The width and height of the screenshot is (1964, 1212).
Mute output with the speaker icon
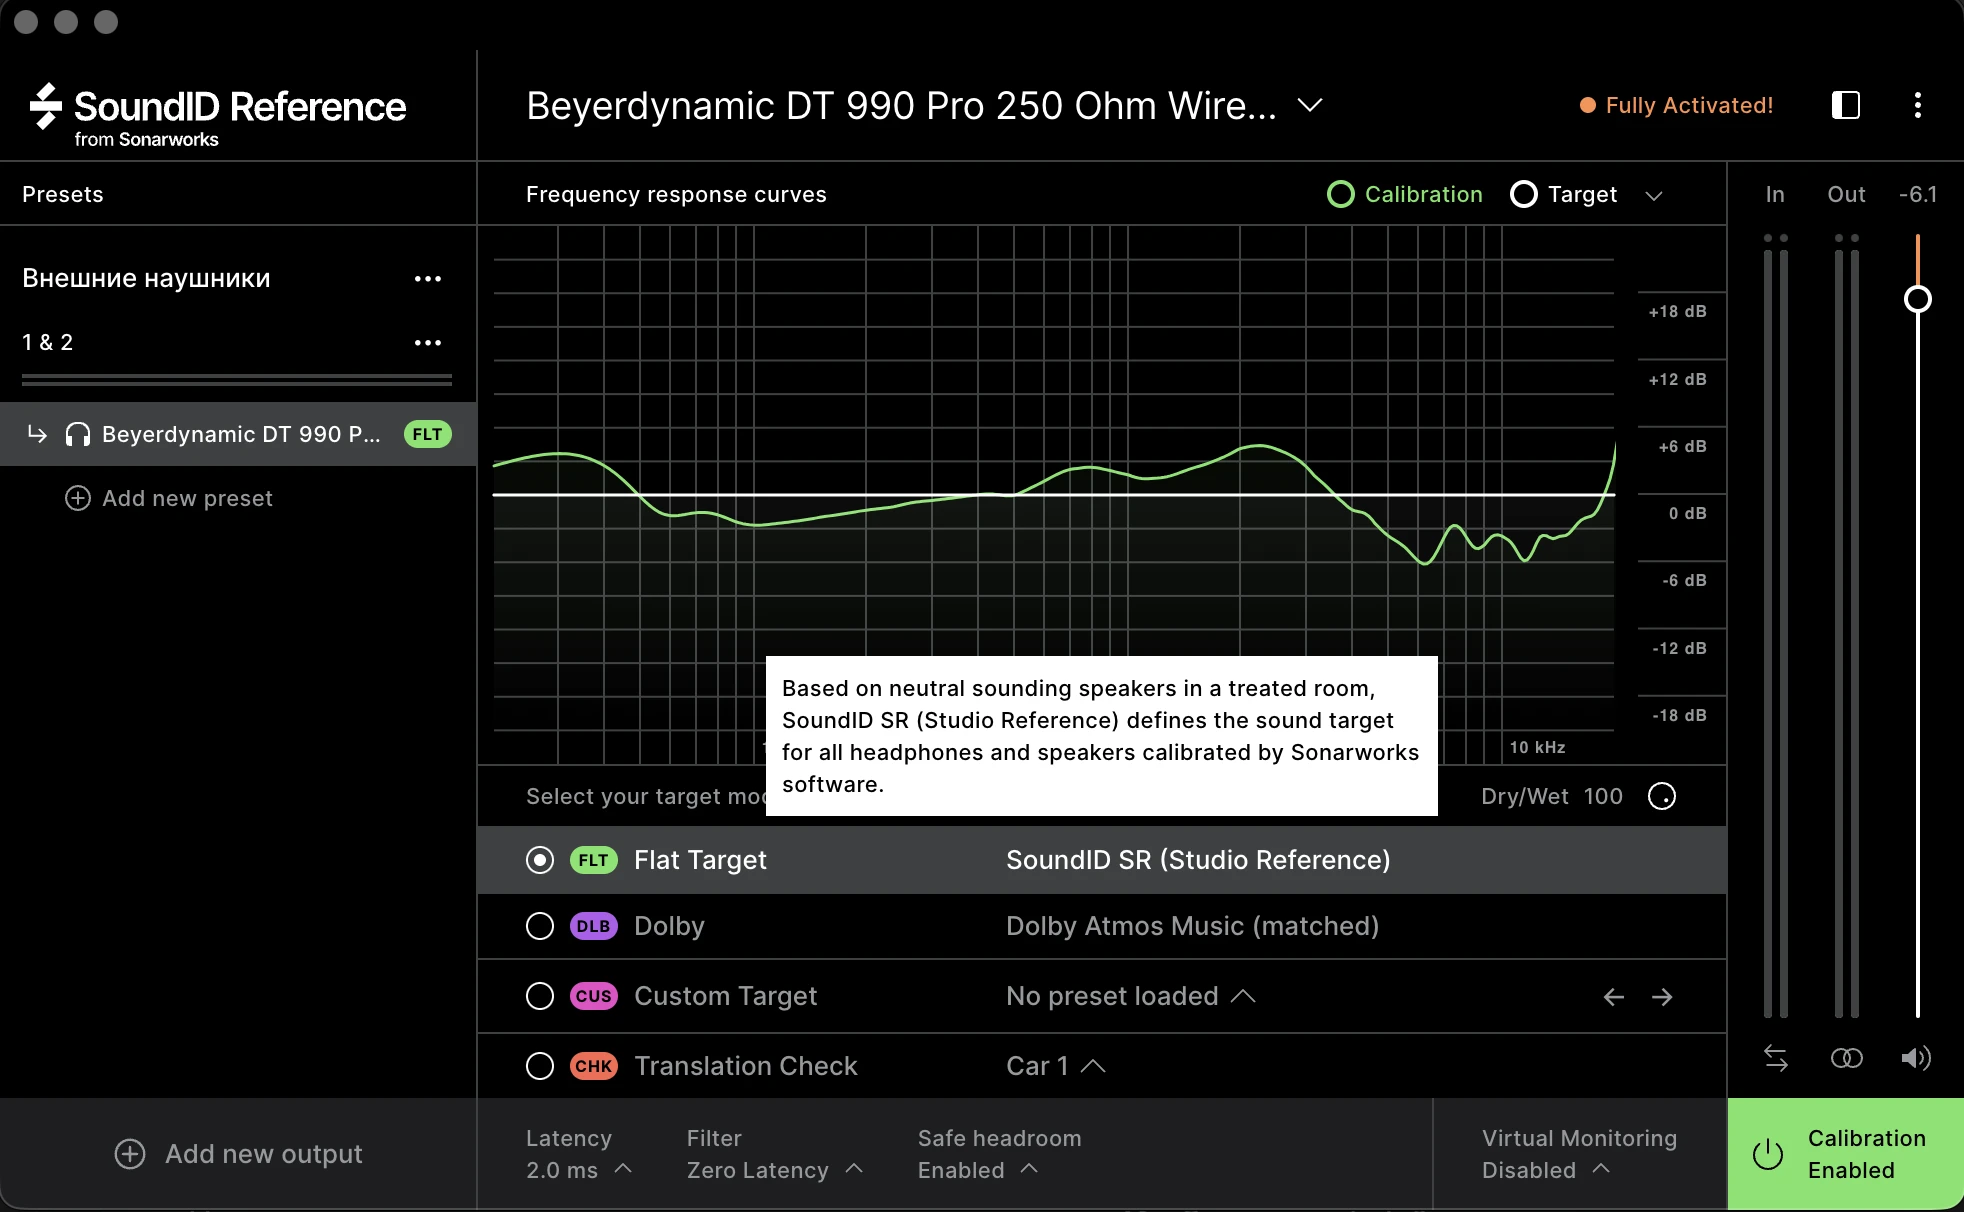[x=1916, y=1058]
